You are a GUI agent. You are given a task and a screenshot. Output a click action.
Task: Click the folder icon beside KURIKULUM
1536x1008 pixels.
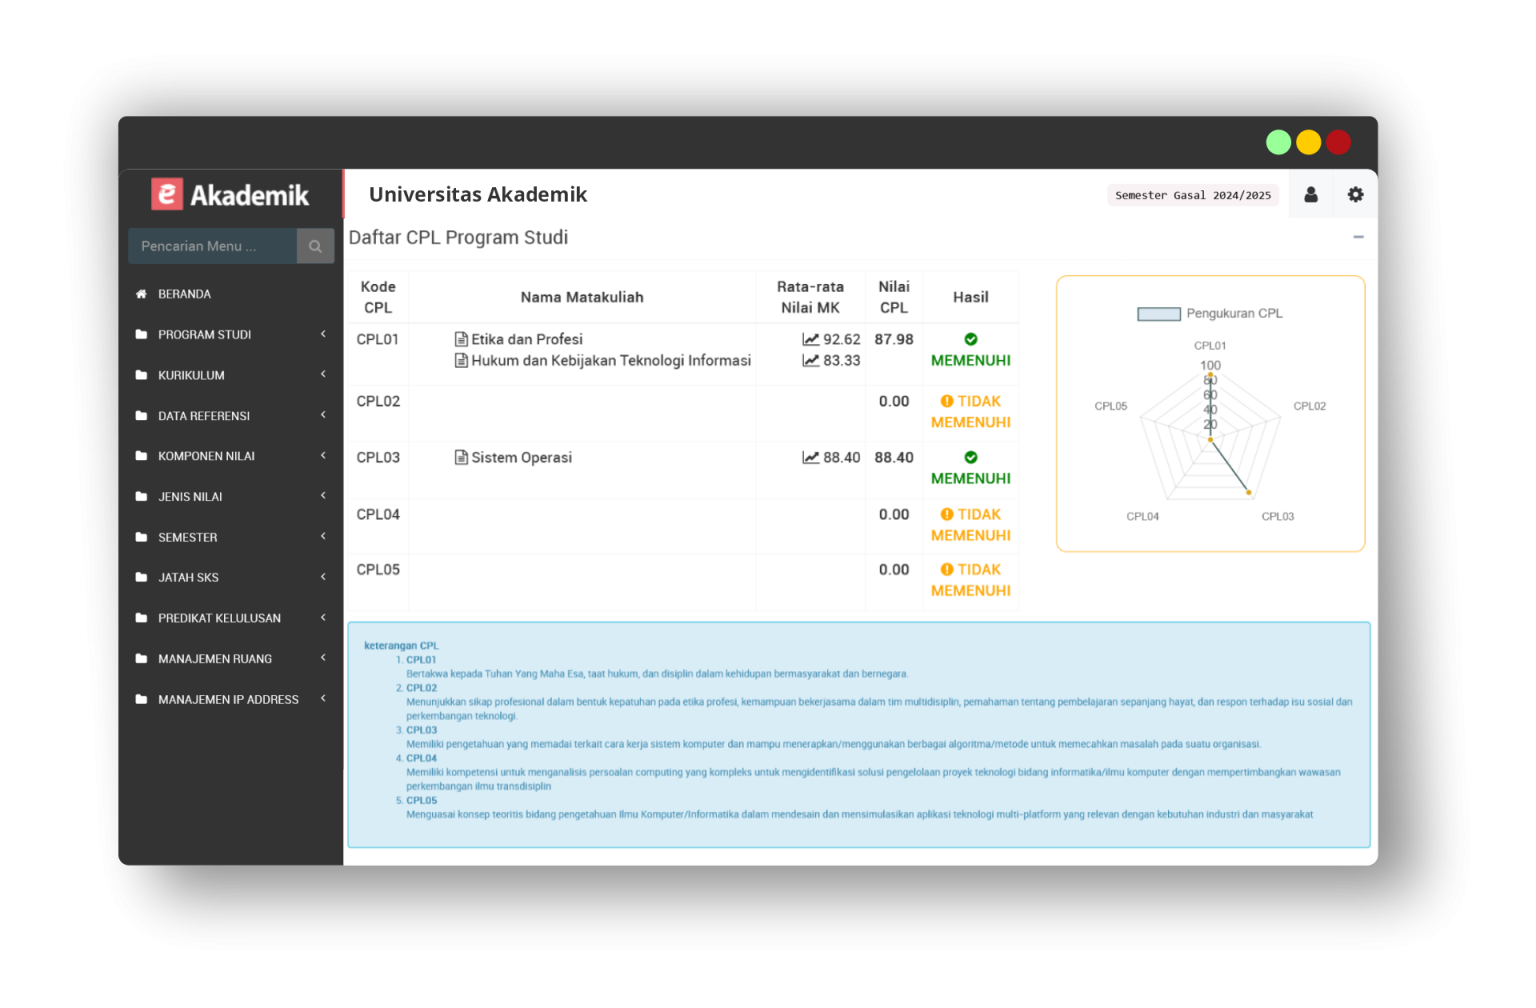[141, 374]
